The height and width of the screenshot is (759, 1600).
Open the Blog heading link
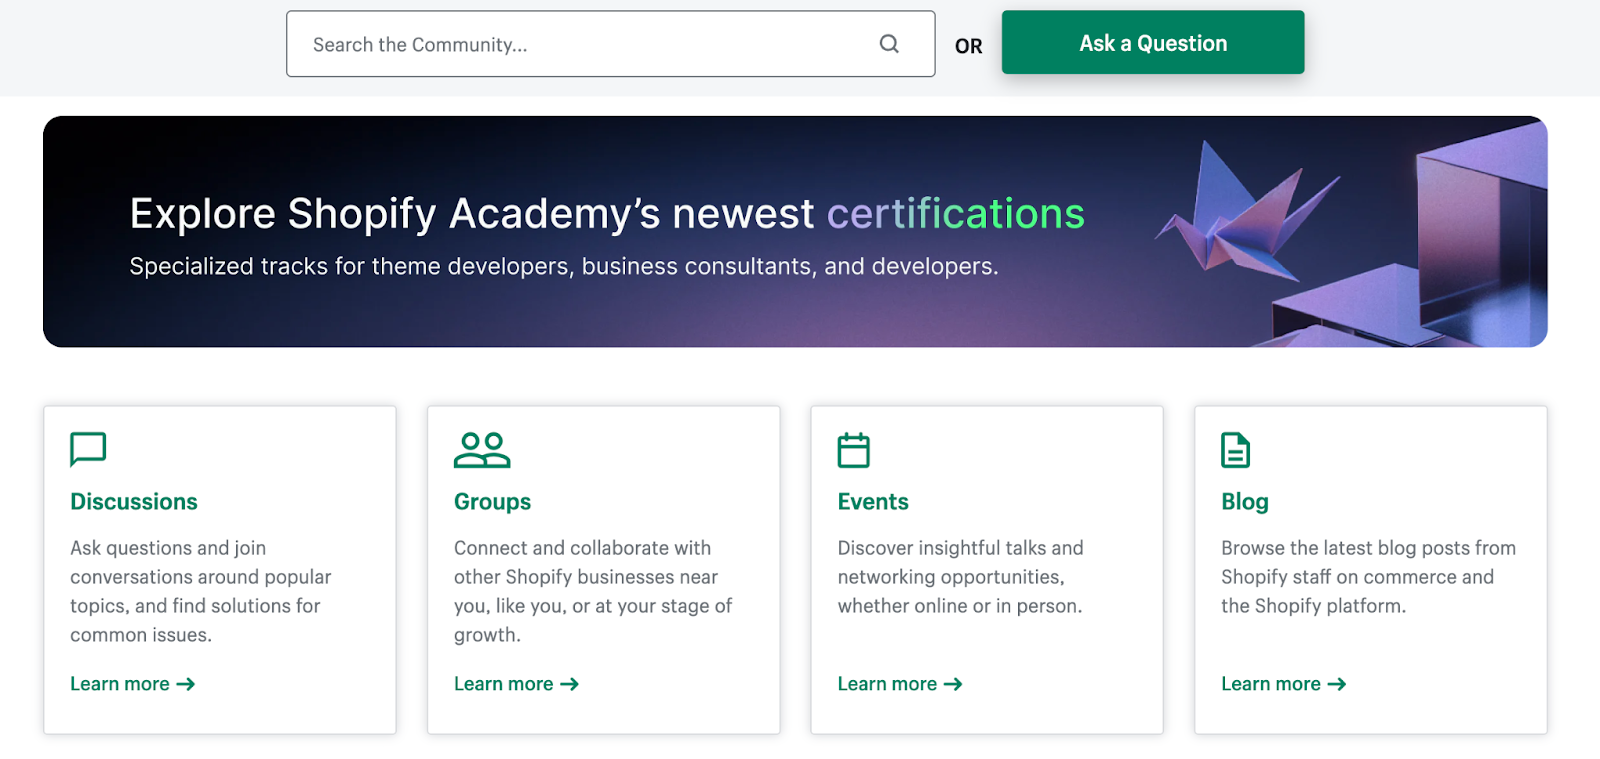(1245, 502)
